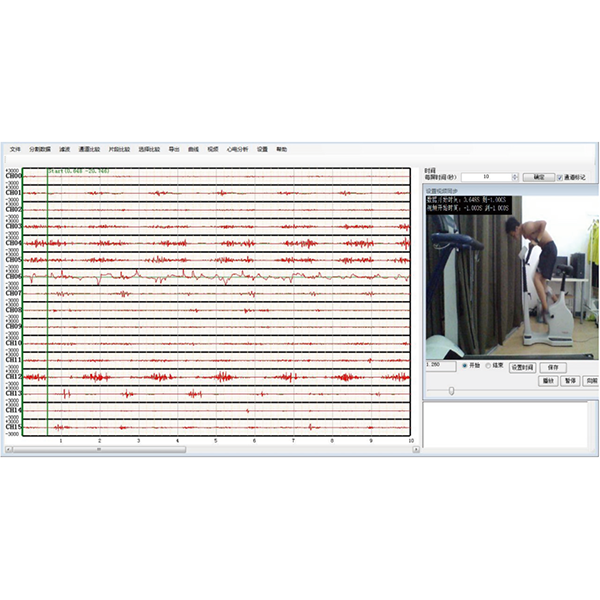Open the 文件 menu
The image size is (600, 600).
[15, 149]
